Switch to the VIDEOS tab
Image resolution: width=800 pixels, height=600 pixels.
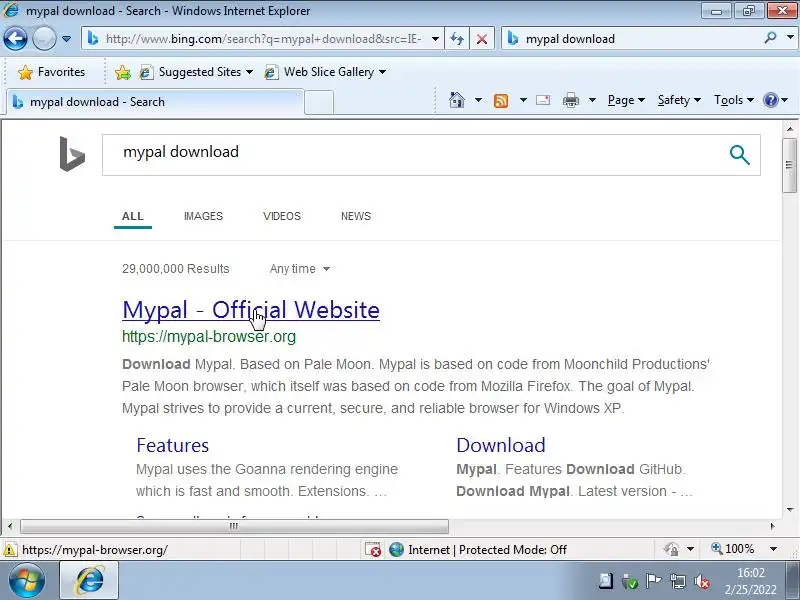tap(282, 216)
